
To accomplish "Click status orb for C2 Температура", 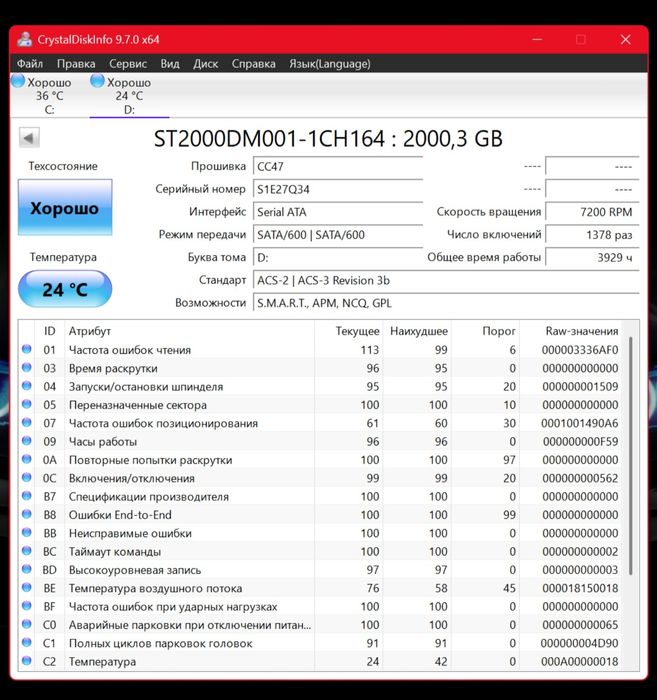I will pos(26,660).
